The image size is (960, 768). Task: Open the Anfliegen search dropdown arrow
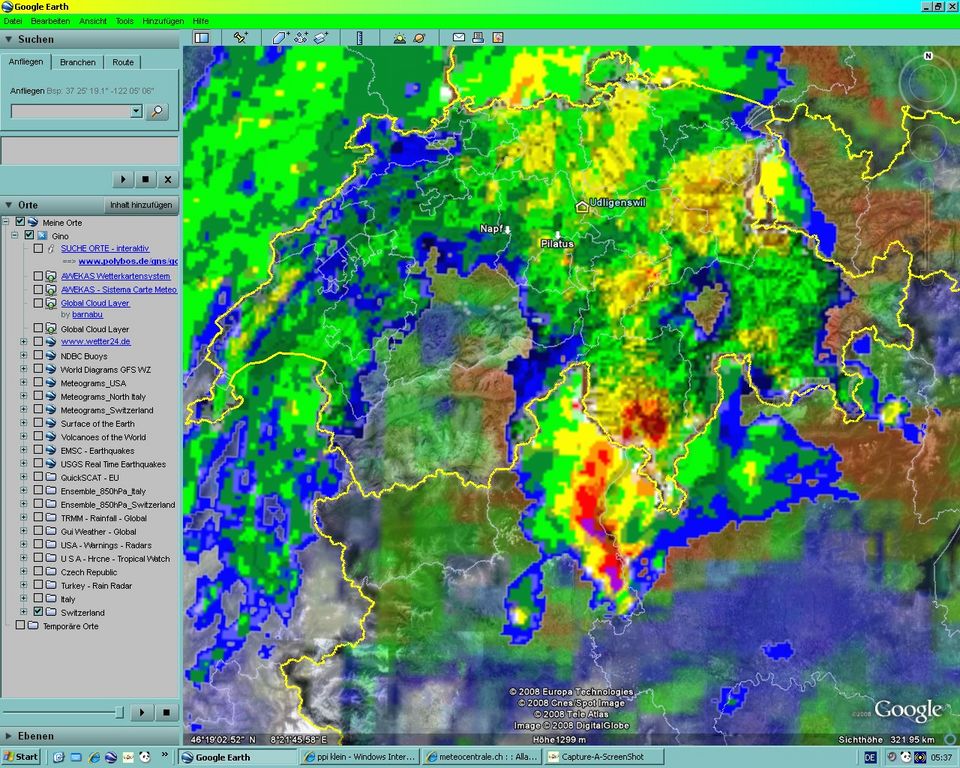click(136, 111)
